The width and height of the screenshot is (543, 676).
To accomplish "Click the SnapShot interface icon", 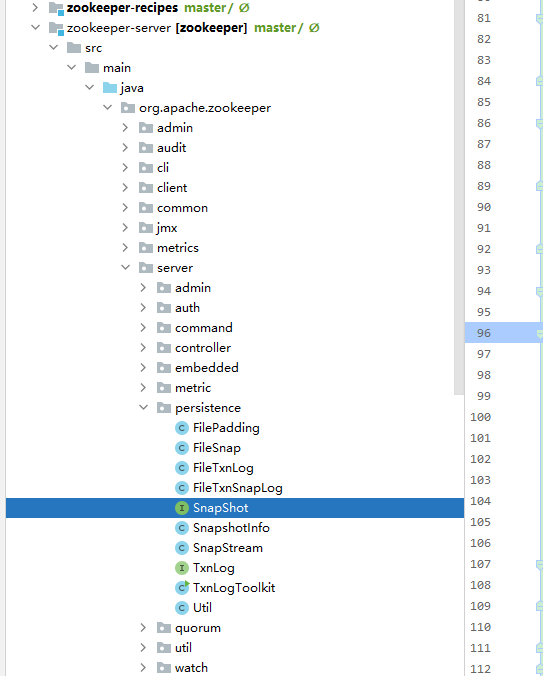I will click(x=182, y=508).
